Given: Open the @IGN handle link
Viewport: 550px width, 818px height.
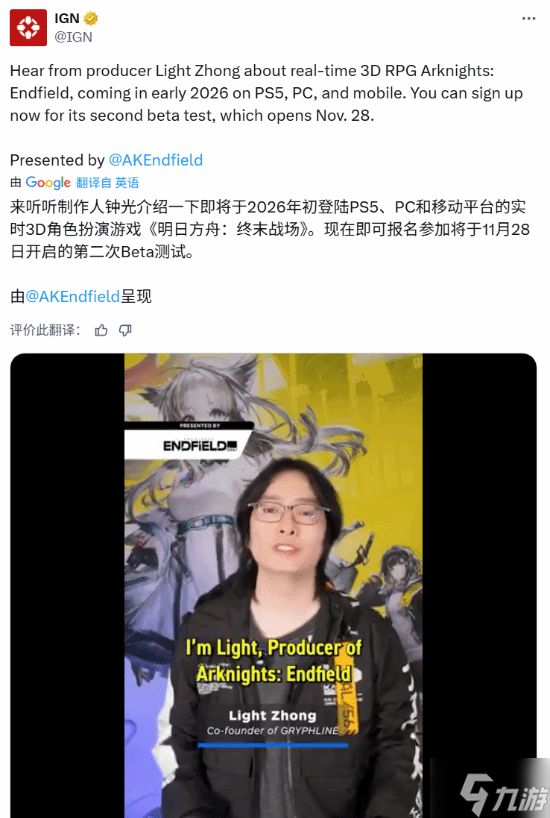Looking at the screenshot, I should click(73, 37).
